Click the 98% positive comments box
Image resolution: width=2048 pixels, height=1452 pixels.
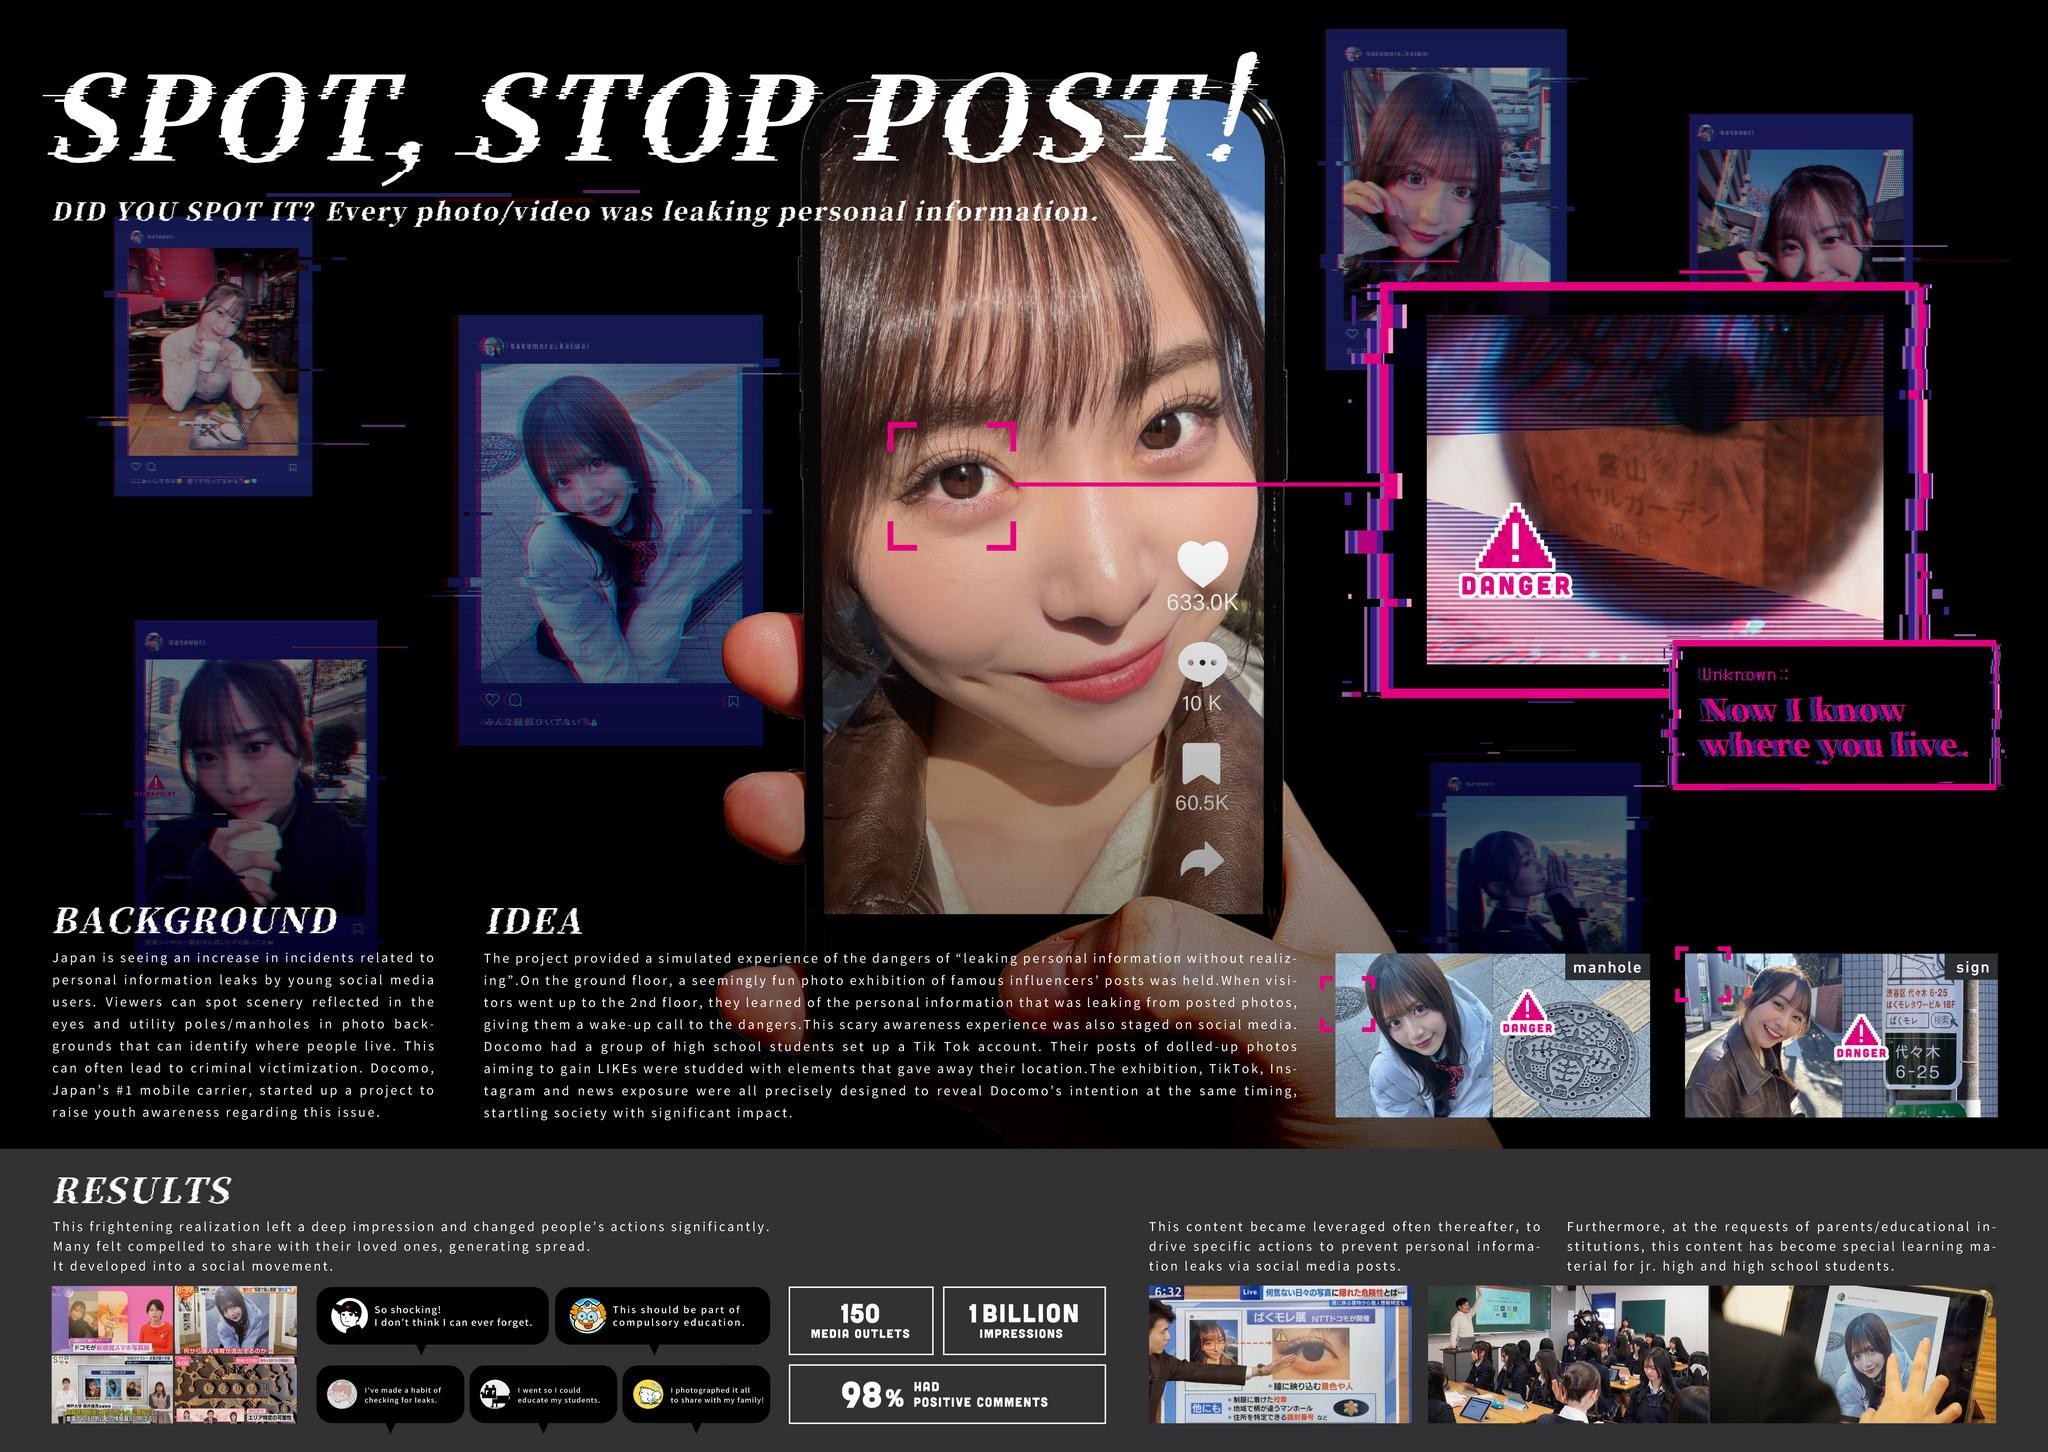point(946,1394)
